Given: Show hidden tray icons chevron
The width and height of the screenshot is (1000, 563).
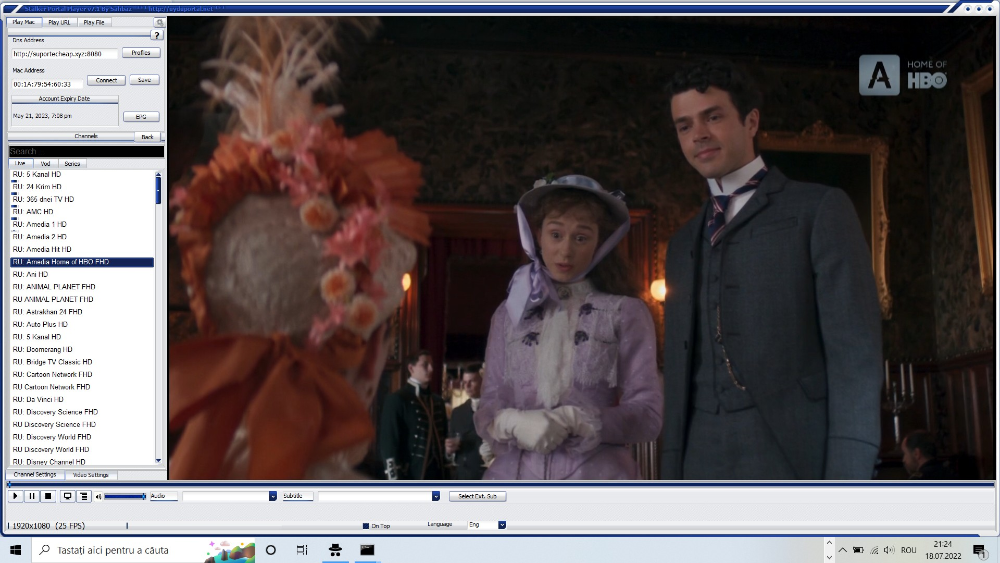Looking at the screenshot, I should pos(842,550).
